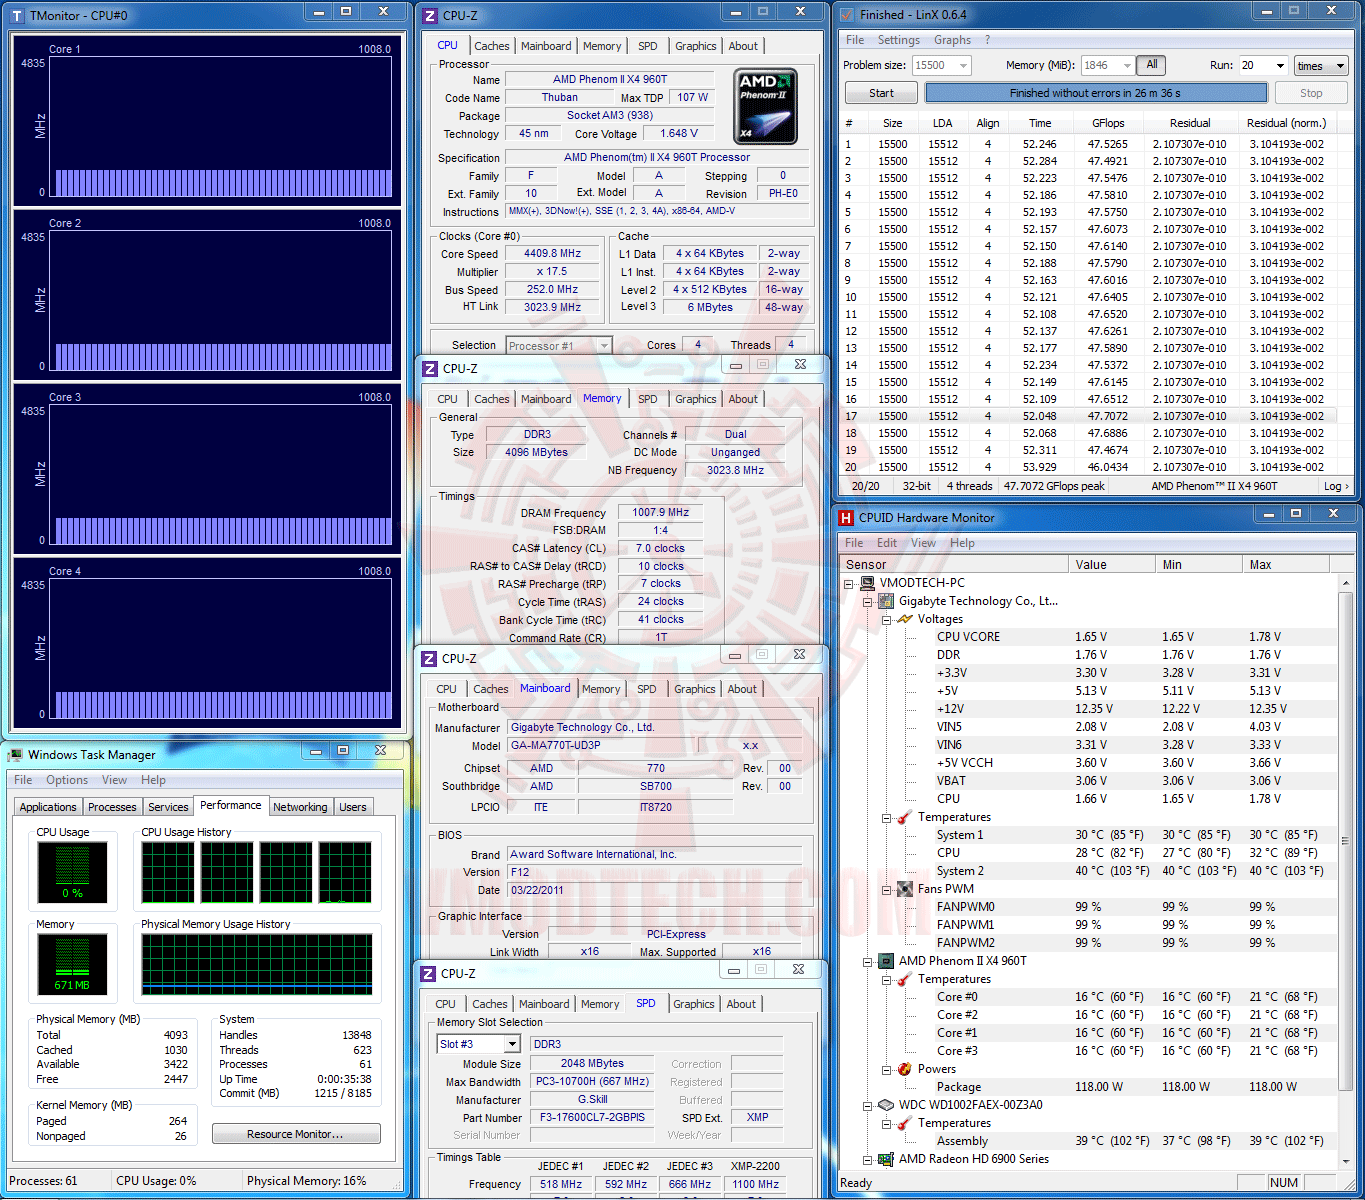Open the Caches tab in the CPU-Z Memory window
The image size is (1365, 1200).
[492, 399]
